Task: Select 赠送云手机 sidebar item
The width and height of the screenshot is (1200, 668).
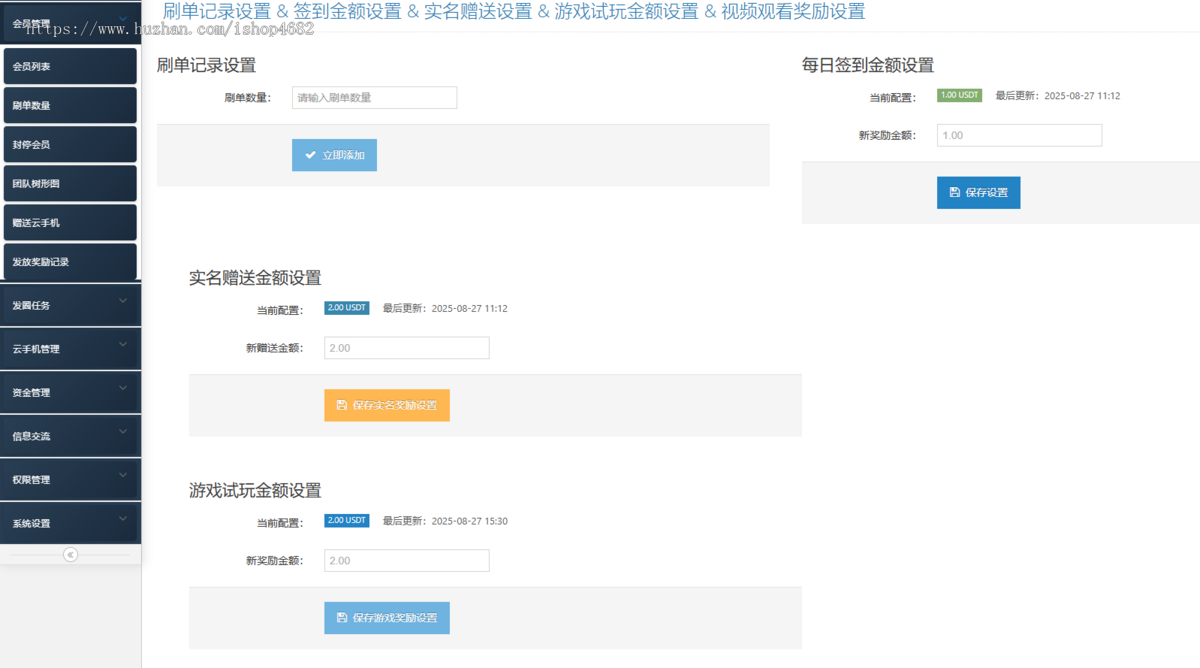Action: pyautogui.click(x=70, y=223)
